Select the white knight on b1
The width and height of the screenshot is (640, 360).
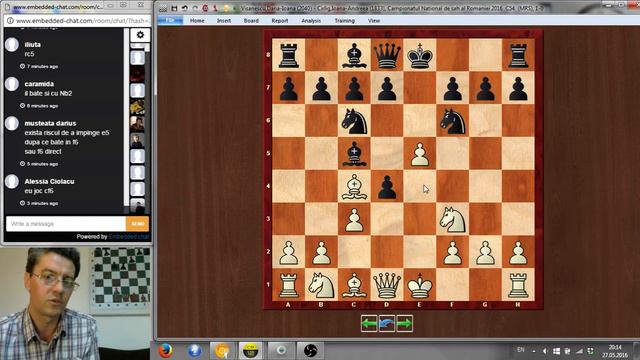tap(321, 284)
